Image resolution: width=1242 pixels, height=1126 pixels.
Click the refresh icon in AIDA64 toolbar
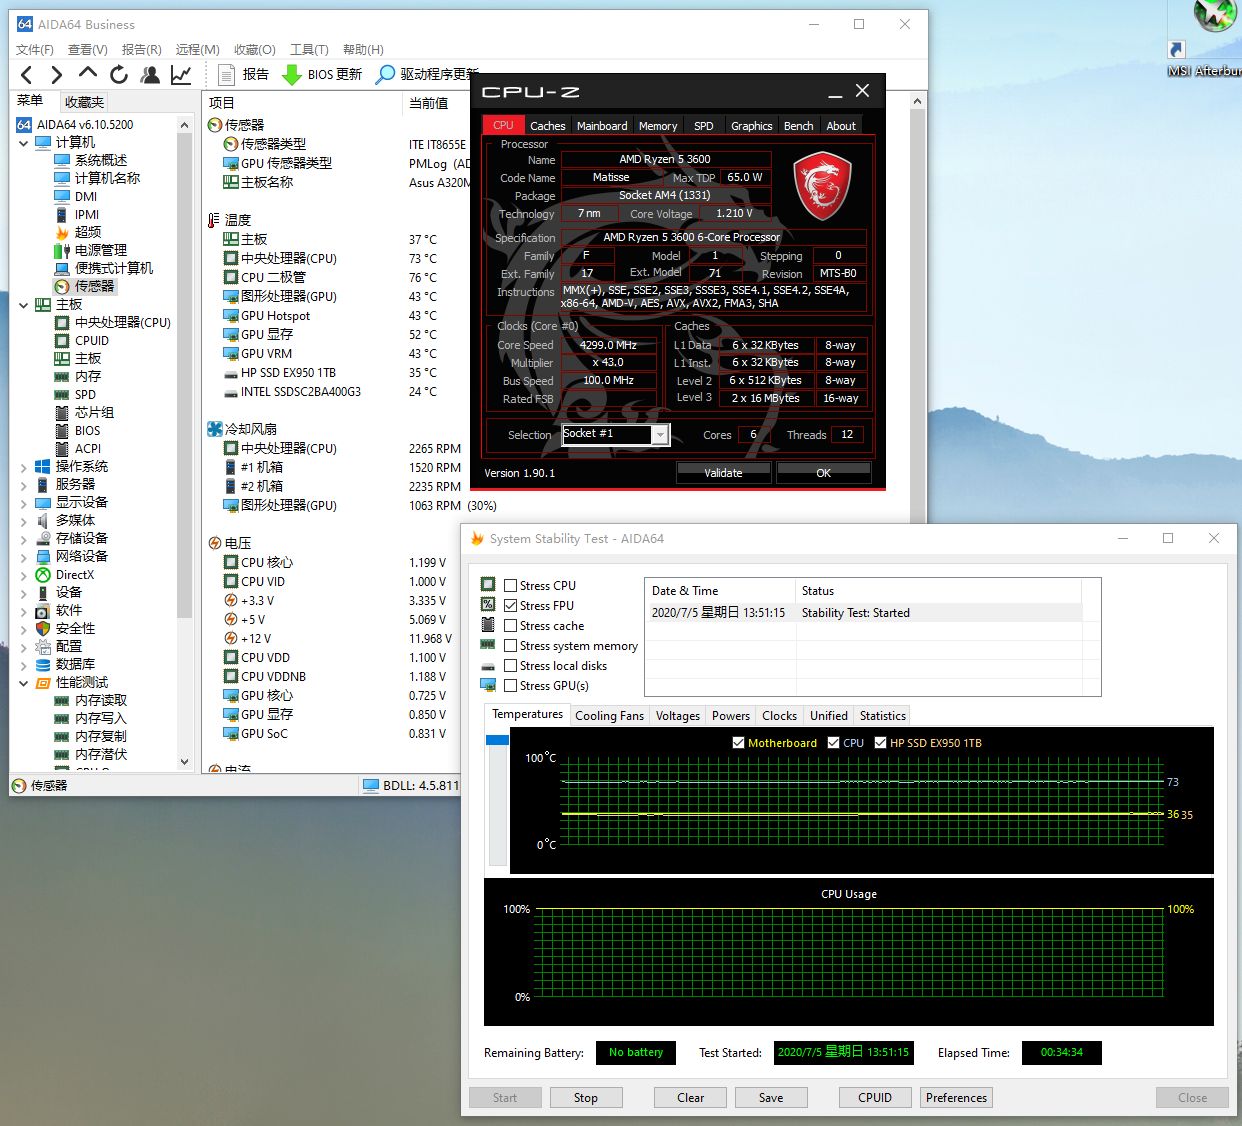click(119, 74)
